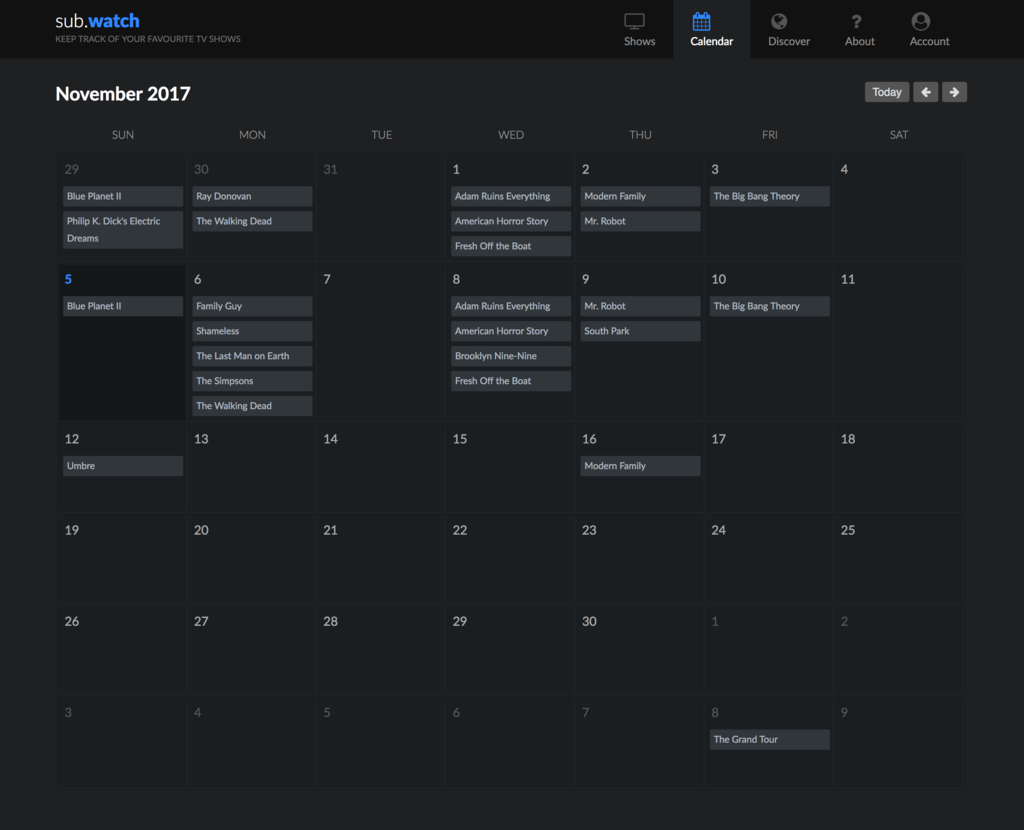Select the Shows tab label
Viewport: 1024px width, 830px height.
pos(639,41)
